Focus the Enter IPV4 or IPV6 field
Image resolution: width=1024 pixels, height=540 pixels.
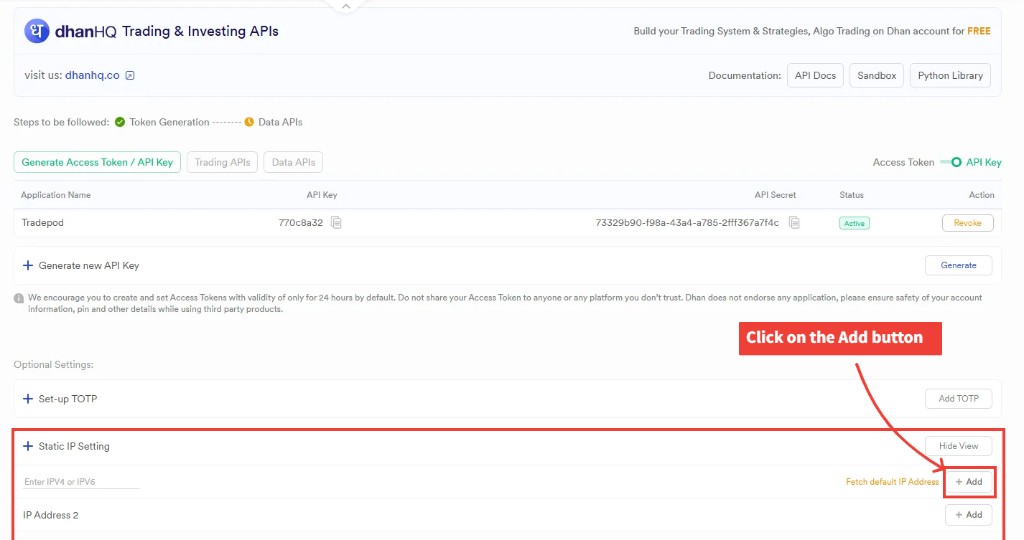pyautogui.click(x=81, y=482)
